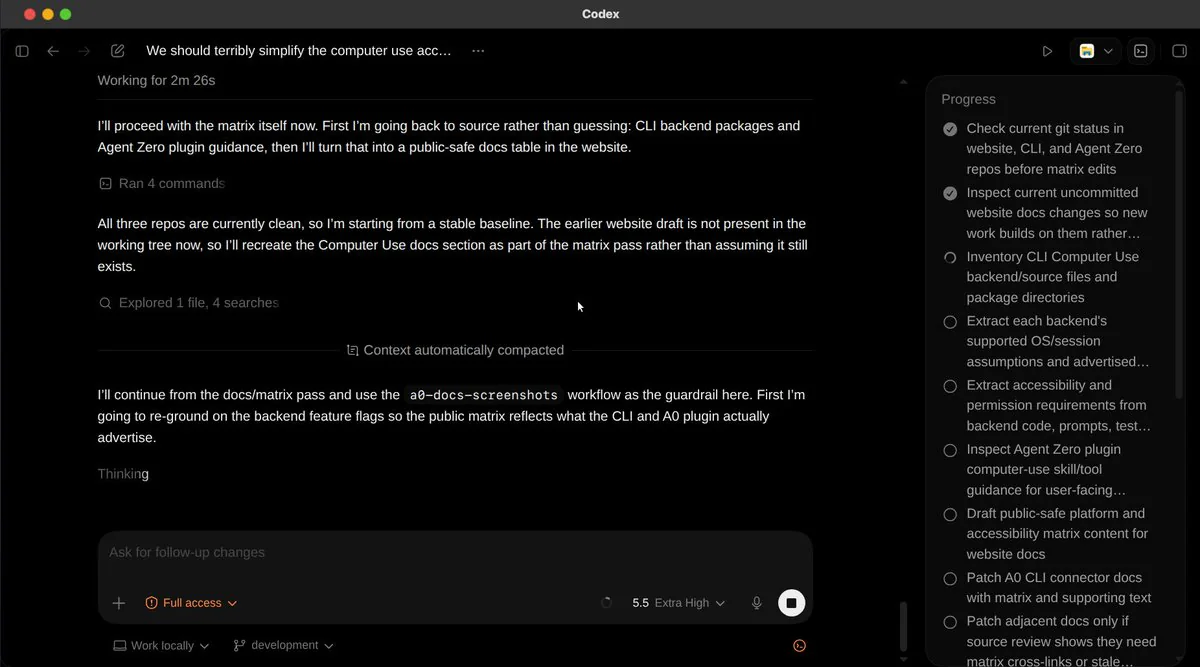Viewport: 1200px width, 667px height.
Task: Open the three-dot thread options menu
Action: tap(478, 51)
